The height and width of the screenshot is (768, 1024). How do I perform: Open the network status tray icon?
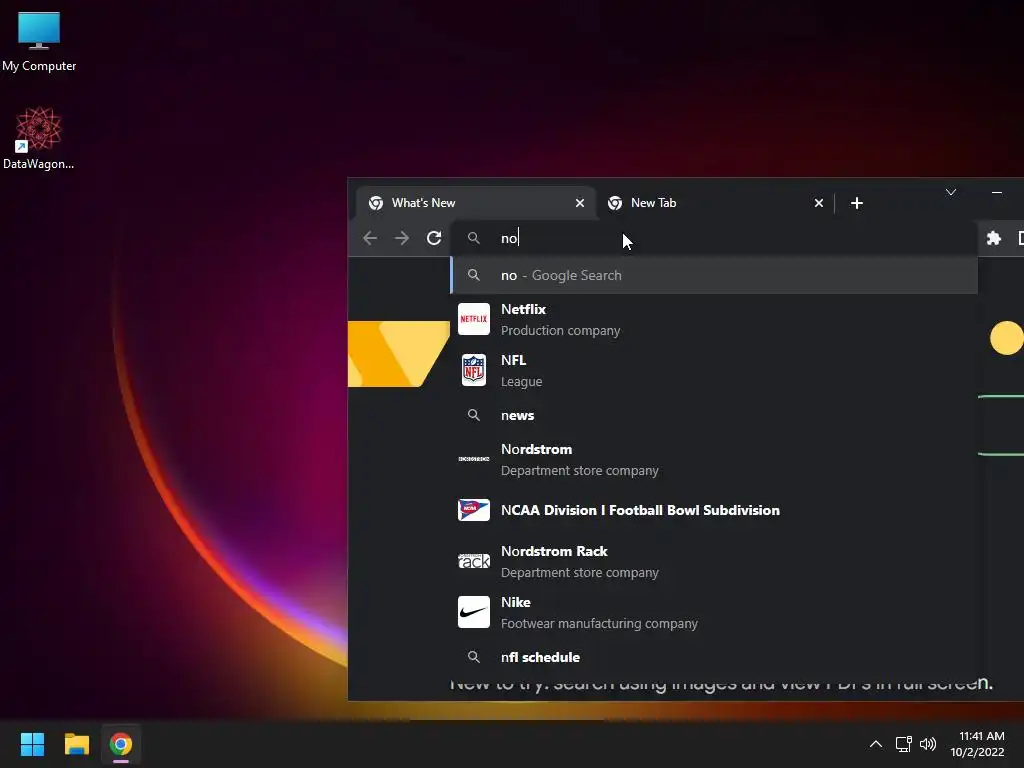point(903,744)
